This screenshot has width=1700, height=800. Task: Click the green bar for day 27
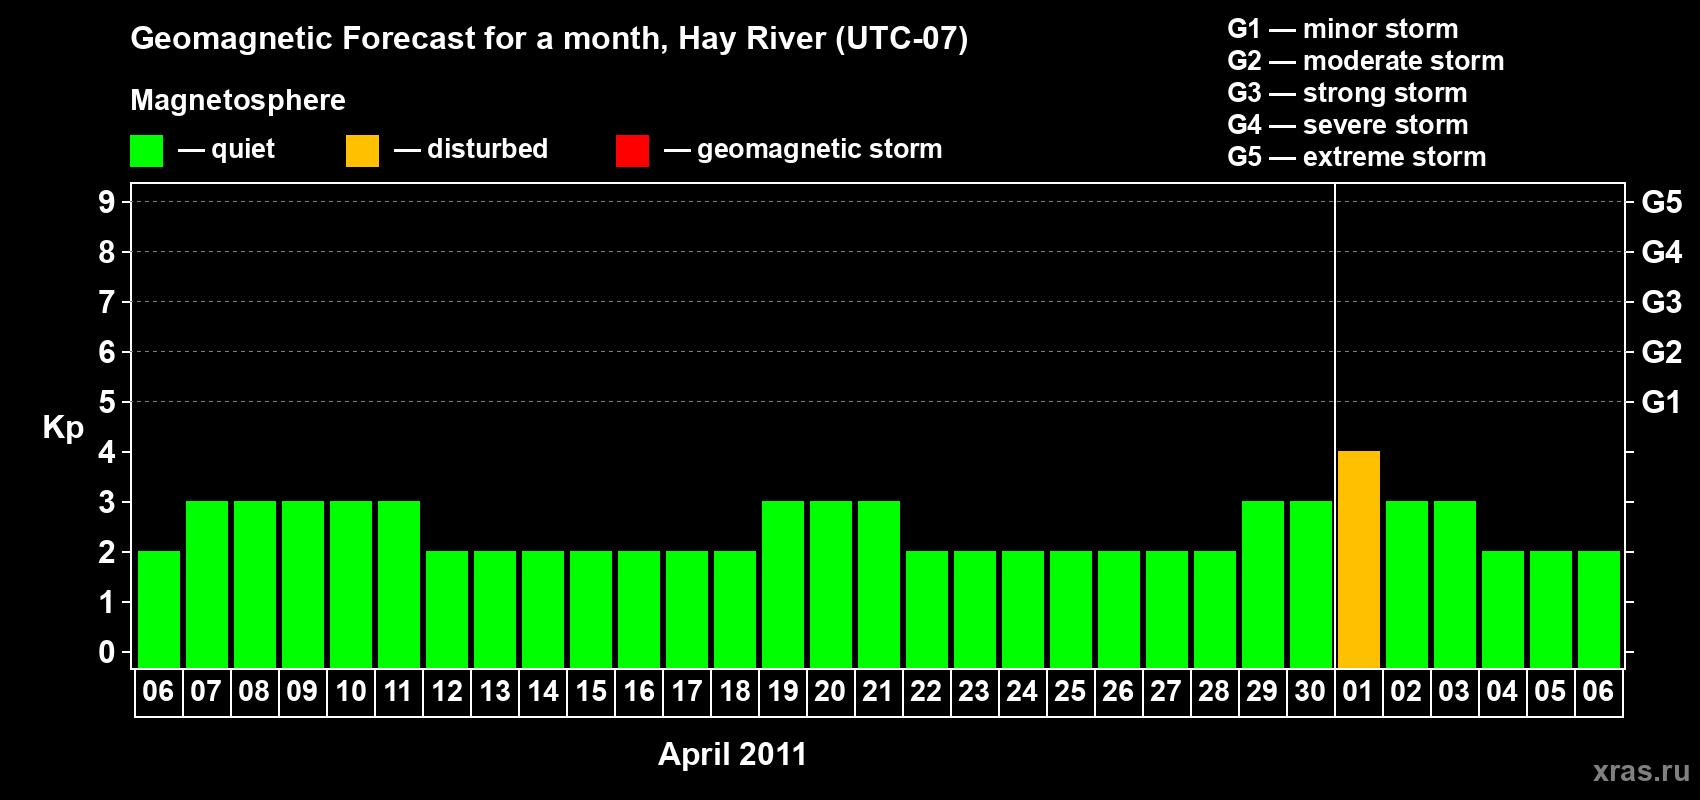tap(1167, 609)
